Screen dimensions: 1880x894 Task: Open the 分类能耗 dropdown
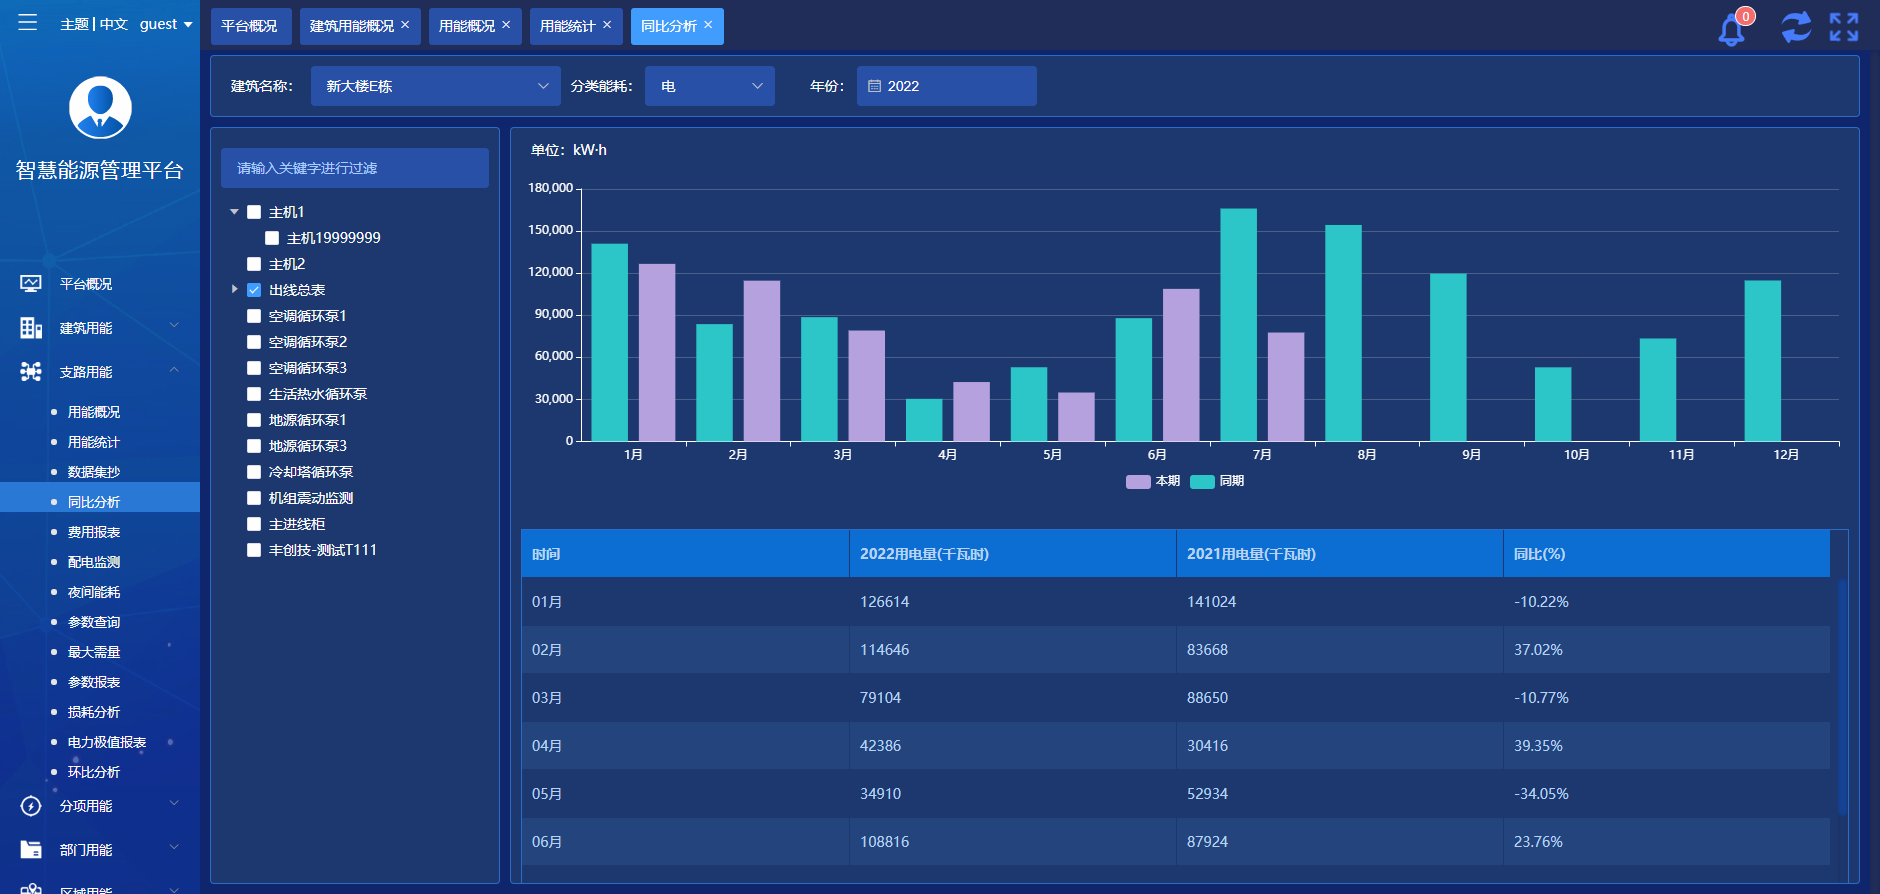click(x=709, y=86)
